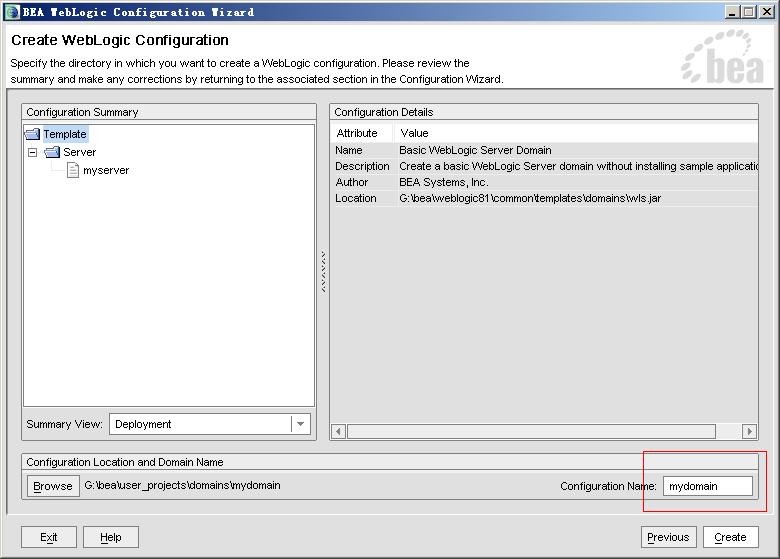780x559 pixels.
Task: Click the Location attribute cell
Action: (x=363, y=198)
